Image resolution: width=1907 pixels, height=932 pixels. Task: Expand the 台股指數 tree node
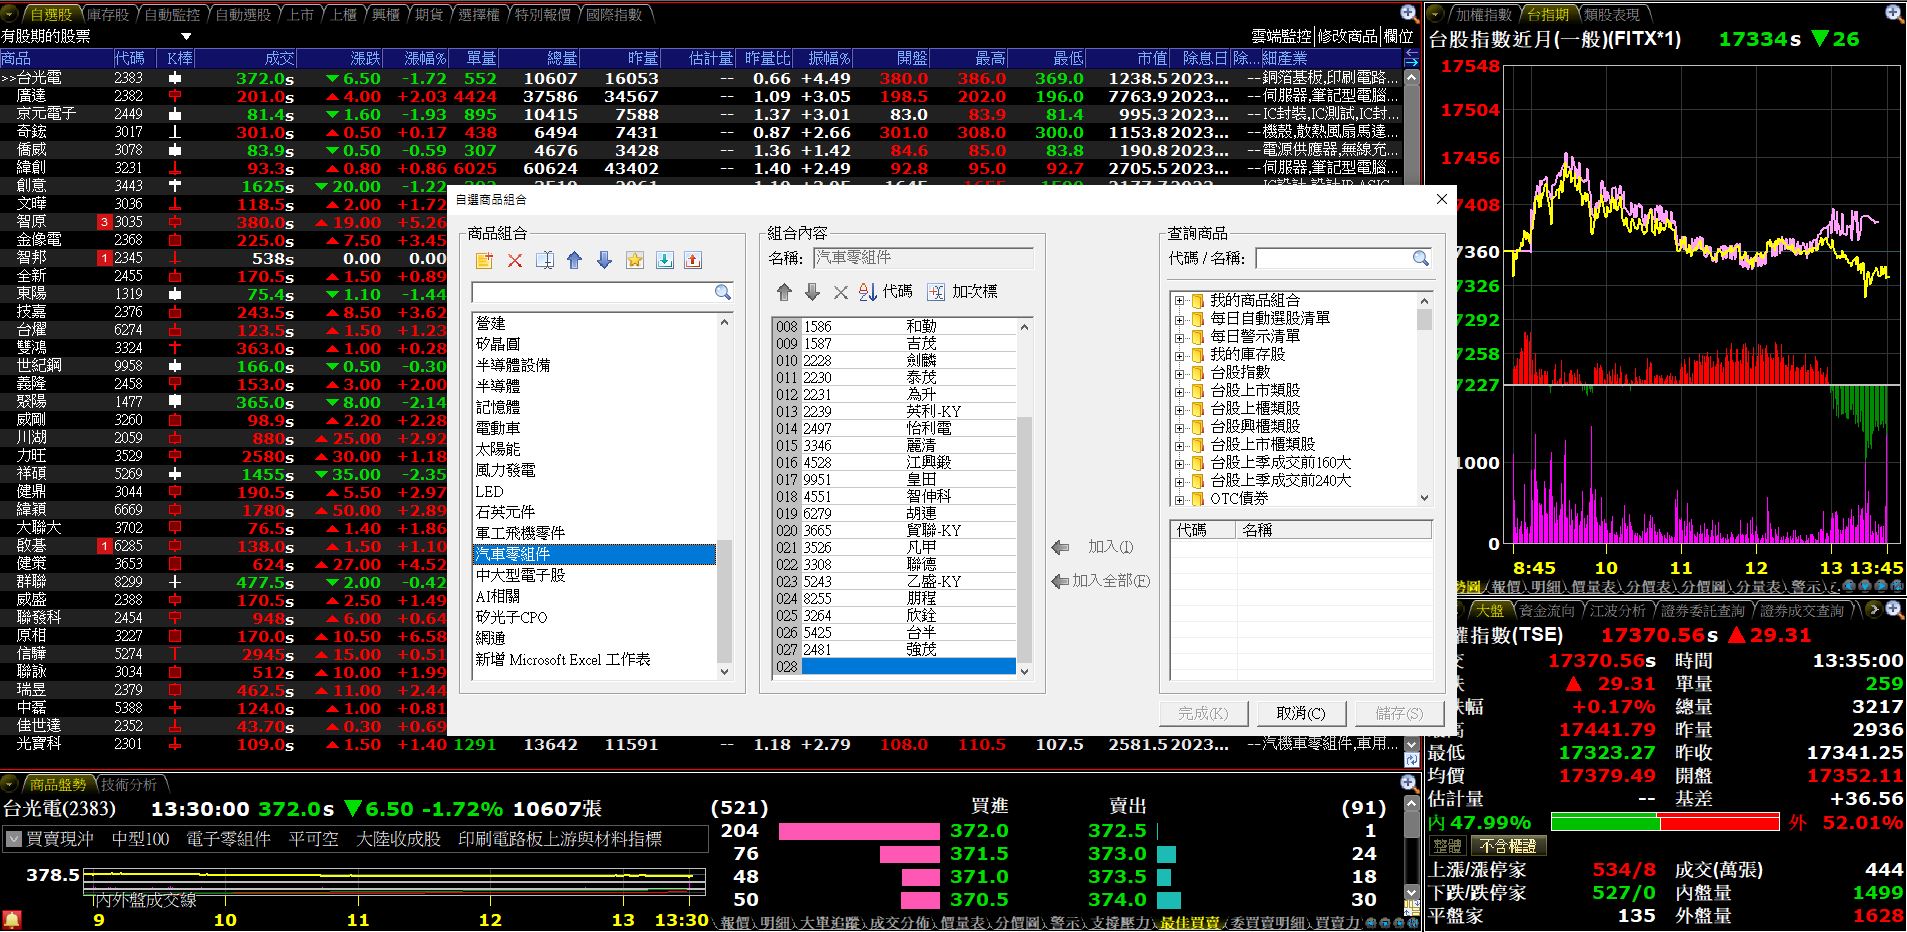[x=1177, y=375]
